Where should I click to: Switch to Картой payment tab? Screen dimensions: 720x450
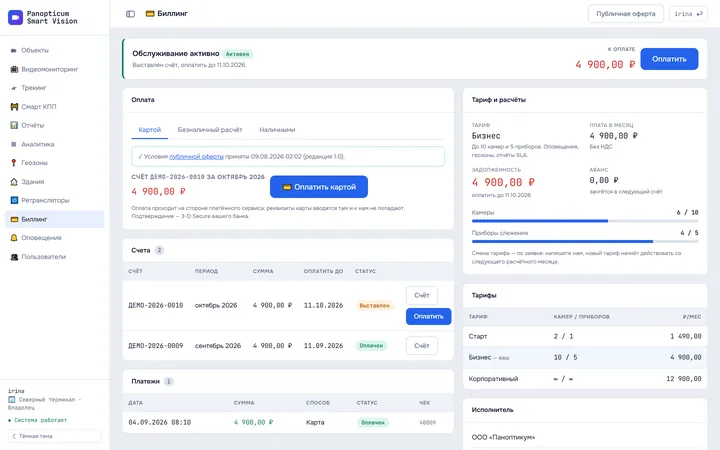click(150, 130)
